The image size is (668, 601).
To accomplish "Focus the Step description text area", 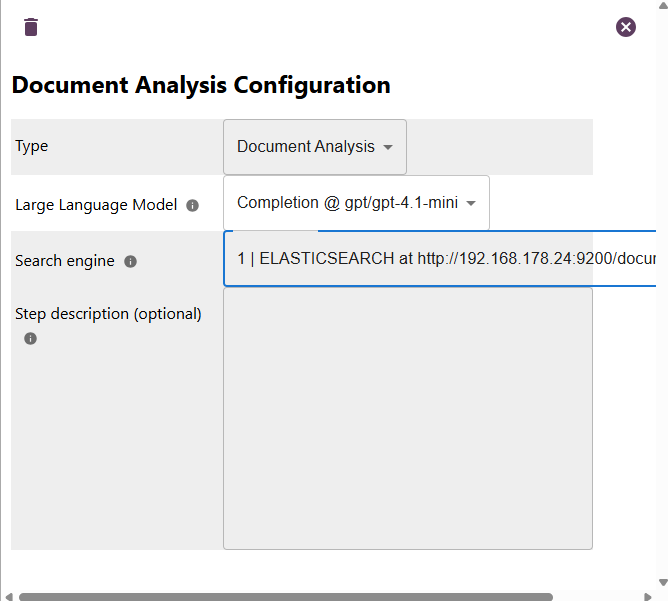I will 408,418.
